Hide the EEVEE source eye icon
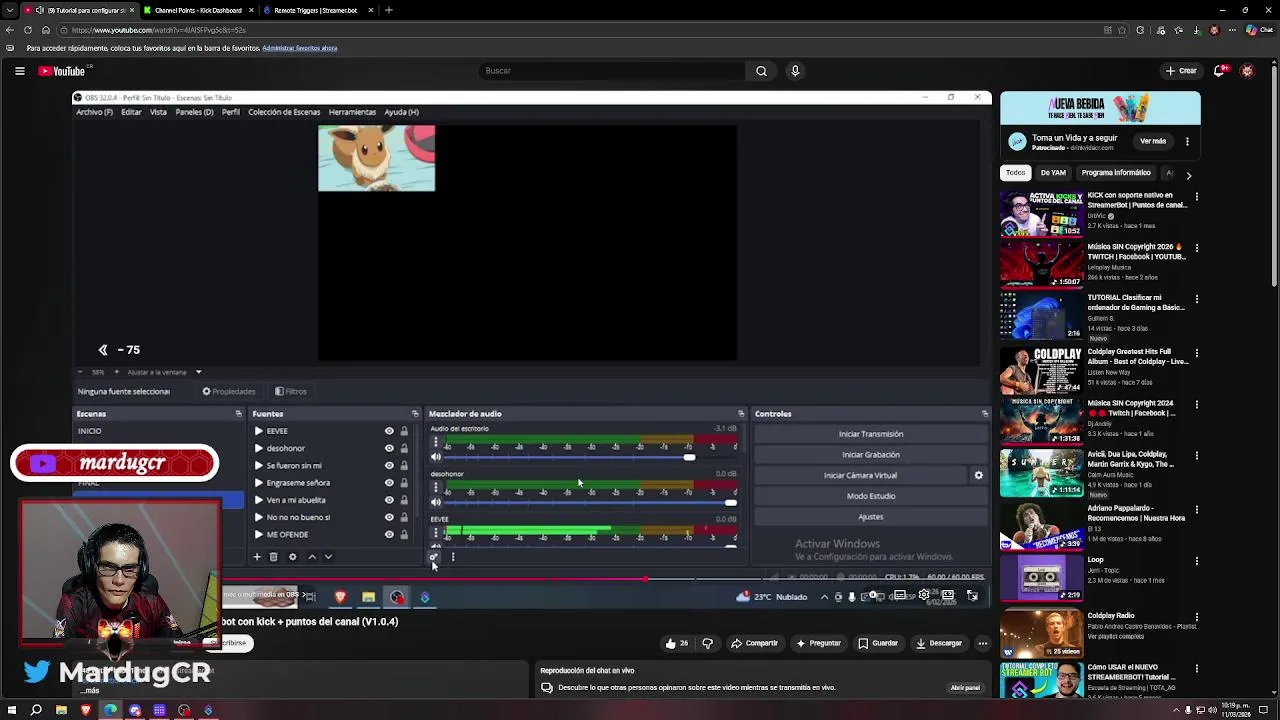The height and width of the screenshot is (720, 1280). pyautogui.click(x=389, y=431)
